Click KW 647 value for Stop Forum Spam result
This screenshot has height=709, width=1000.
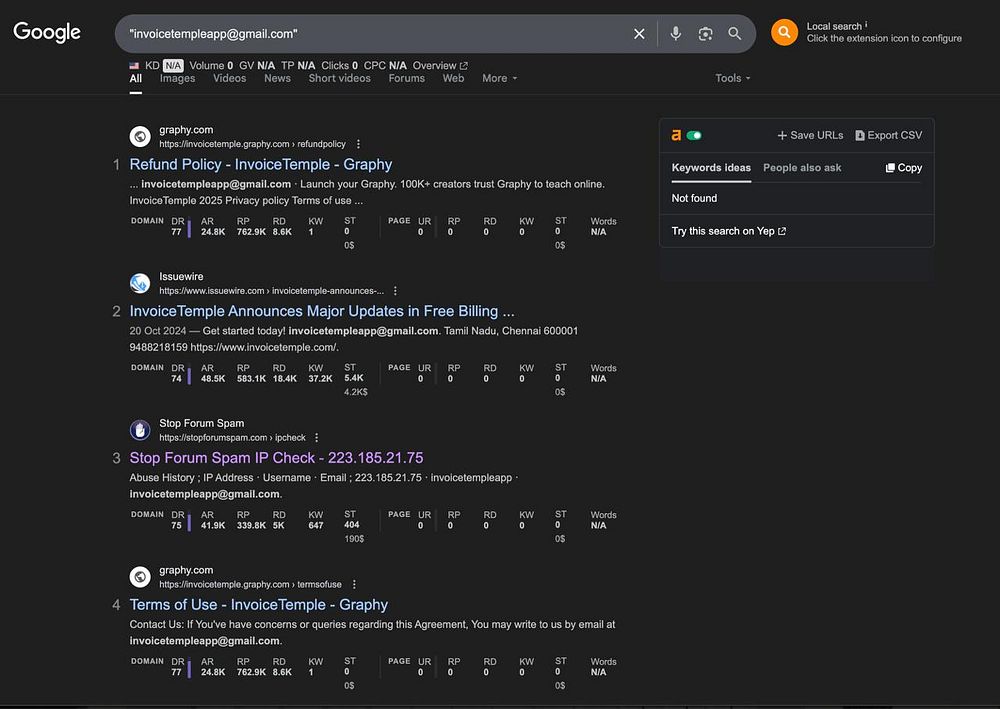click(x=316, y=525)
